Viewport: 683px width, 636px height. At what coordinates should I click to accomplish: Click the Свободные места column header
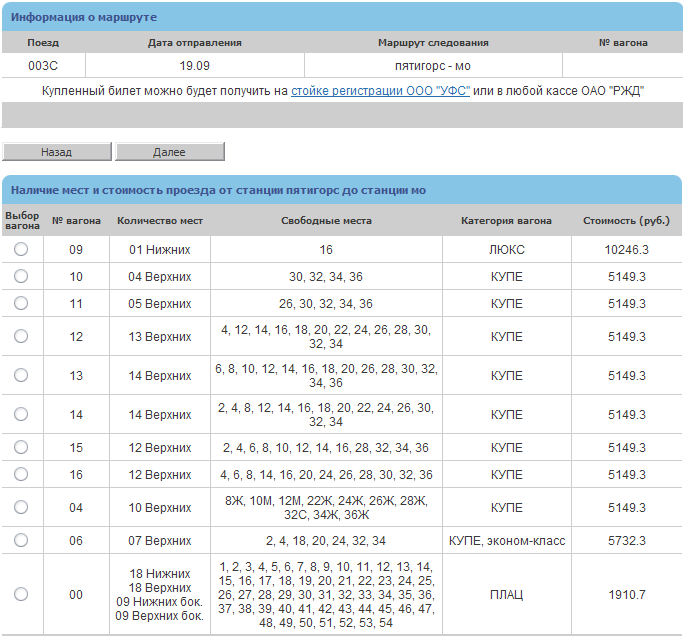[326, 220]
